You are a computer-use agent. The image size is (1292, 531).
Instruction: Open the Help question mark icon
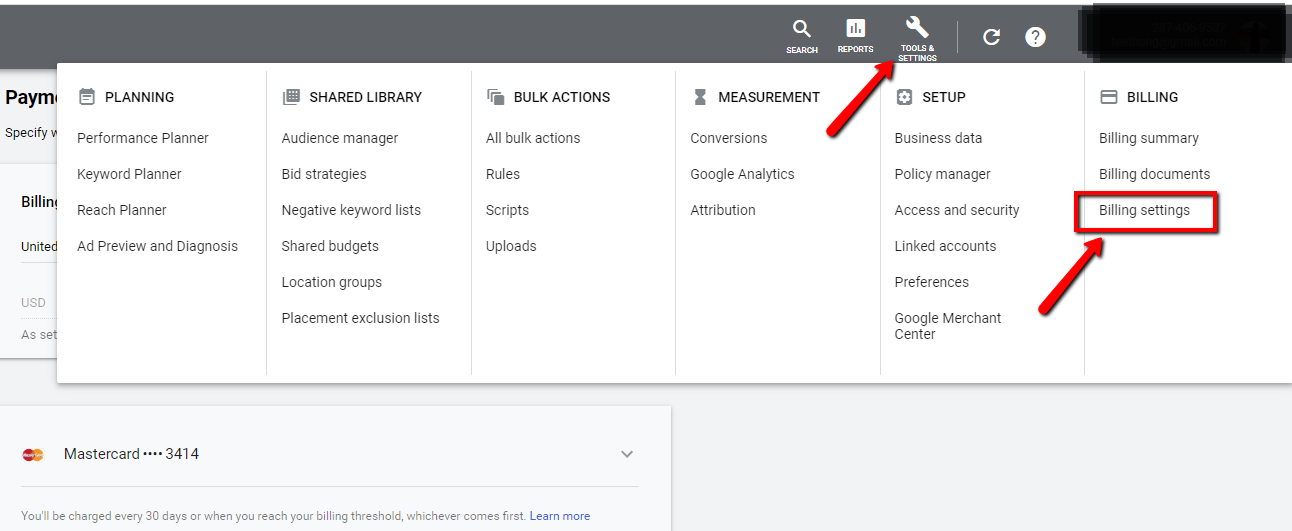[x=1036, y=37]
